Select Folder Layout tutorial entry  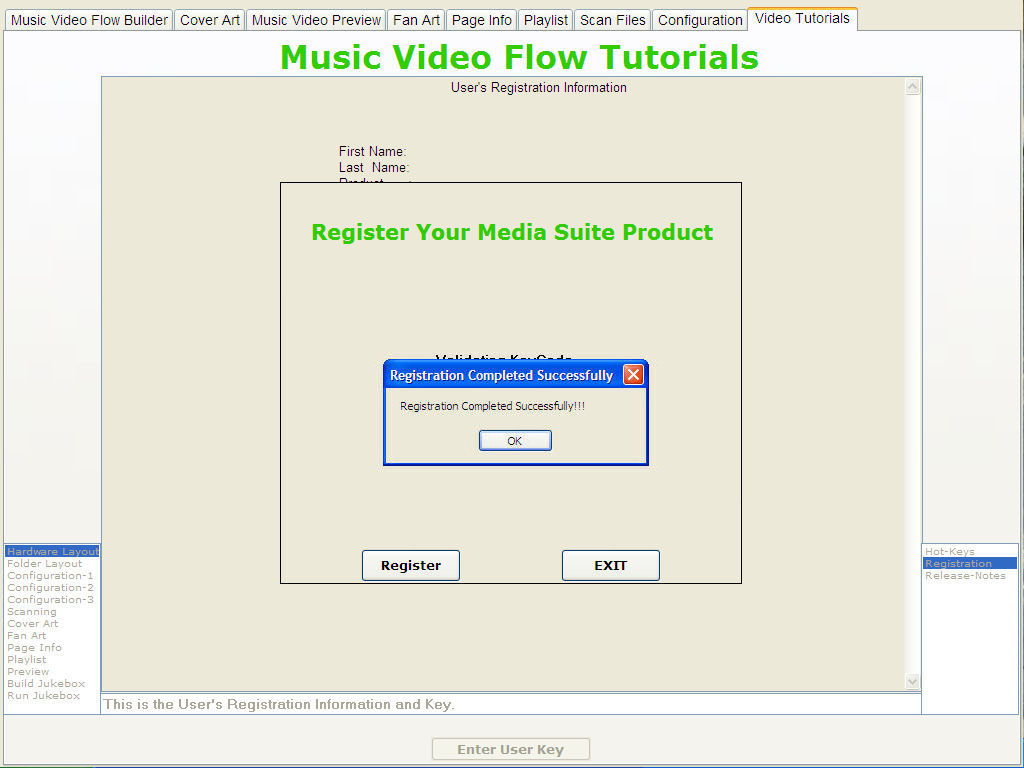(x=52, y=564)
